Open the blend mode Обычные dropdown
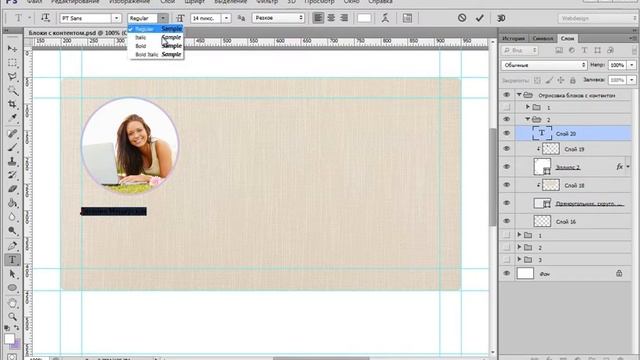Viewport: 640px width, 360px height. 544,65
